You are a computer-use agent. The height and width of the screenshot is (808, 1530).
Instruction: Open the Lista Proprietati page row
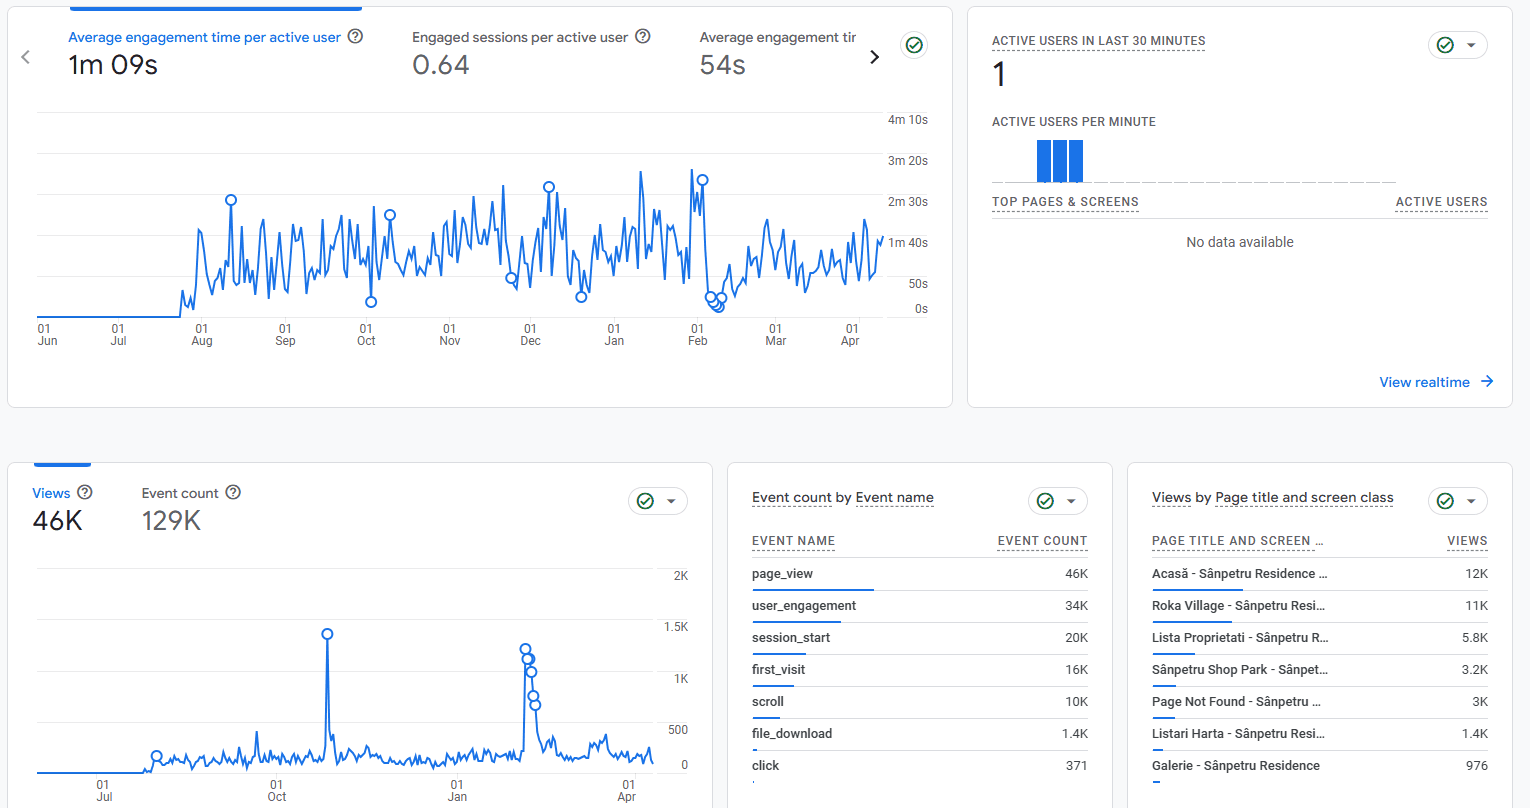(x=1319, y=638)
